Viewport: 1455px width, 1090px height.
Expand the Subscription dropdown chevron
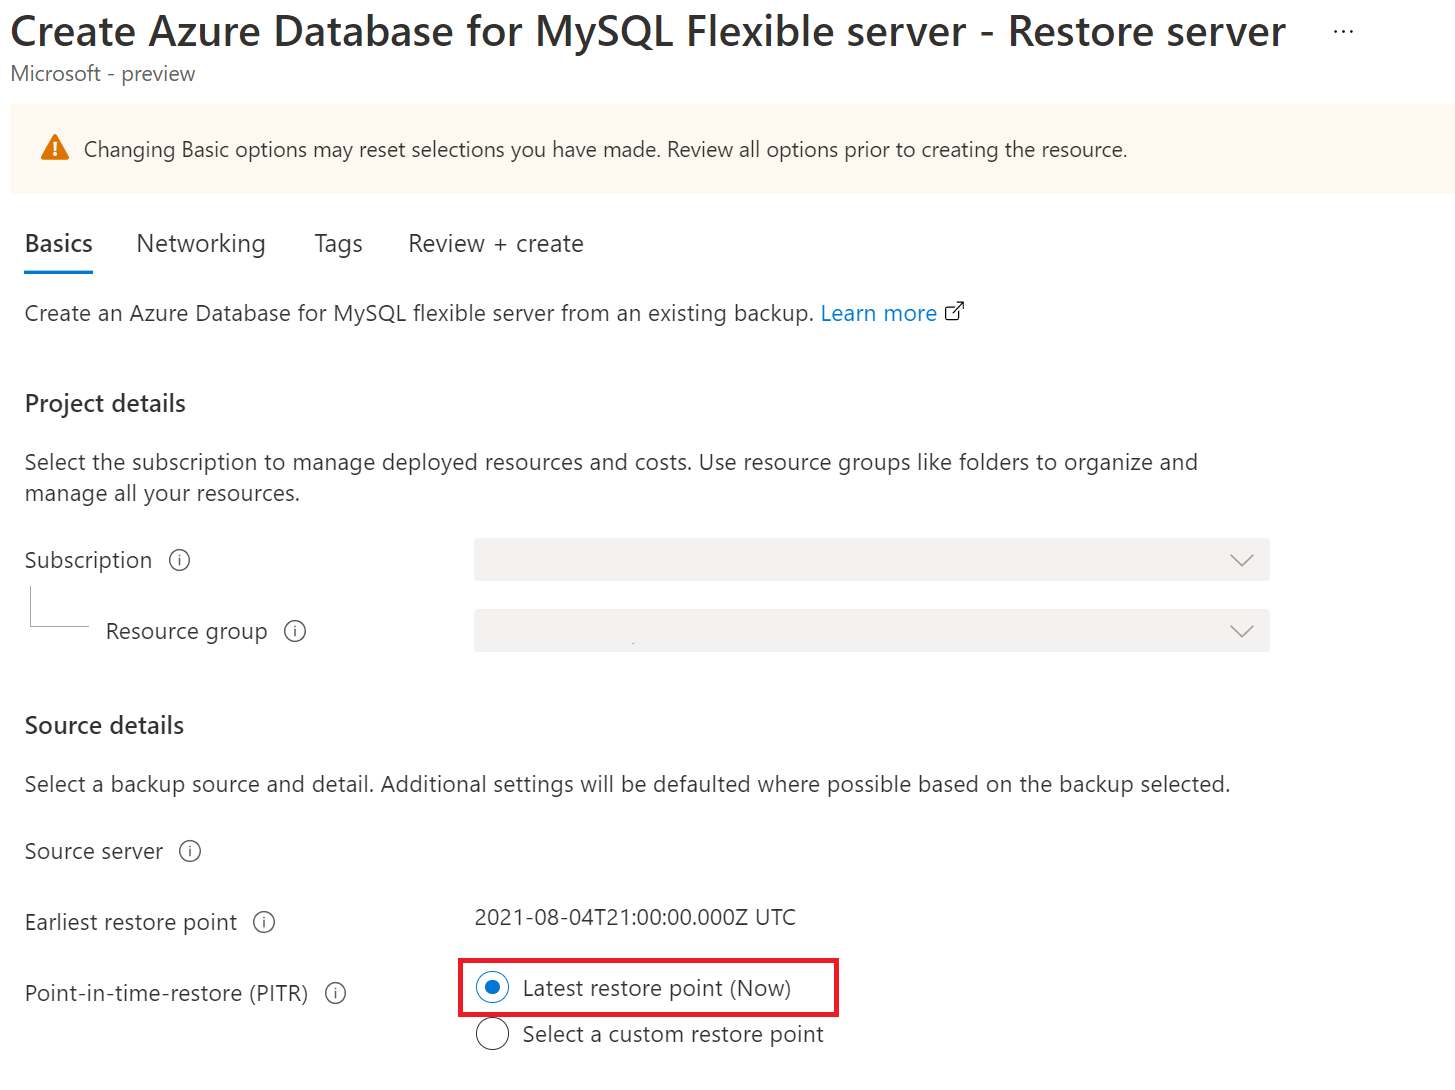1242,560
